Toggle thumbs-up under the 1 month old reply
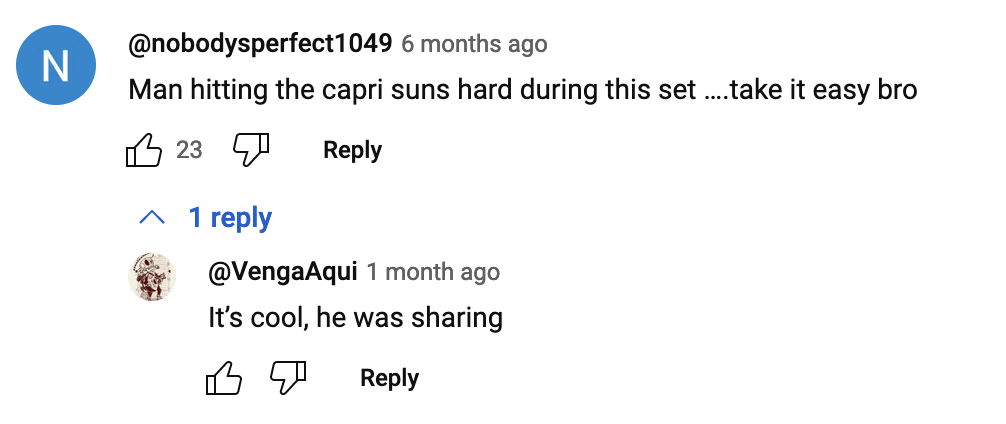The width and height of the screenshot is (1006, 424). (x=224, y=379)
